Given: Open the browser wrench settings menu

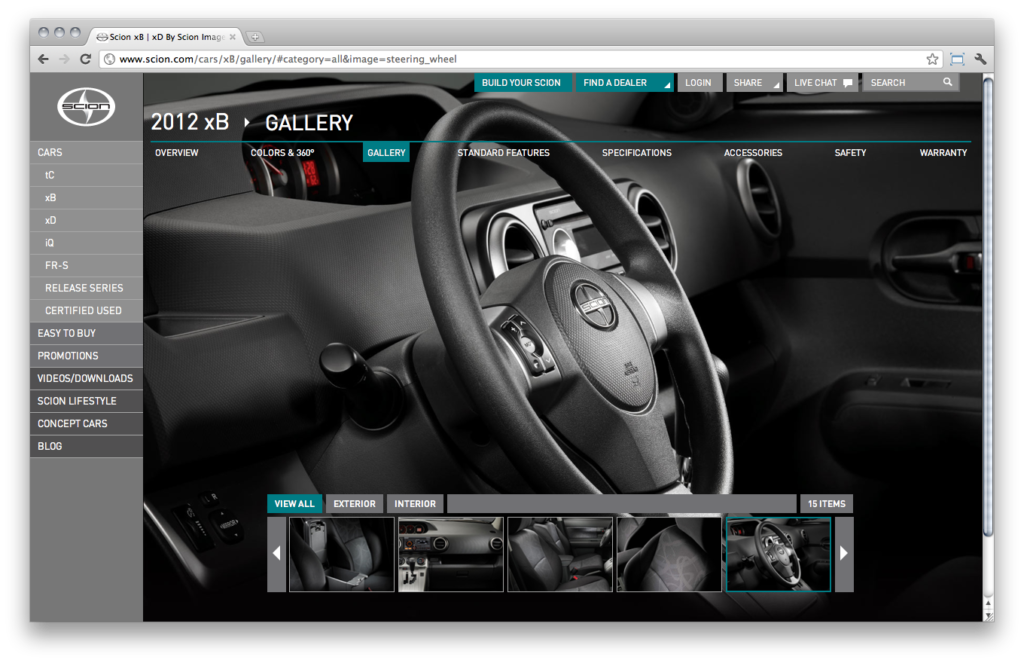Looking at the screenshot, I should pyautogui.click(x=980, y=59).
